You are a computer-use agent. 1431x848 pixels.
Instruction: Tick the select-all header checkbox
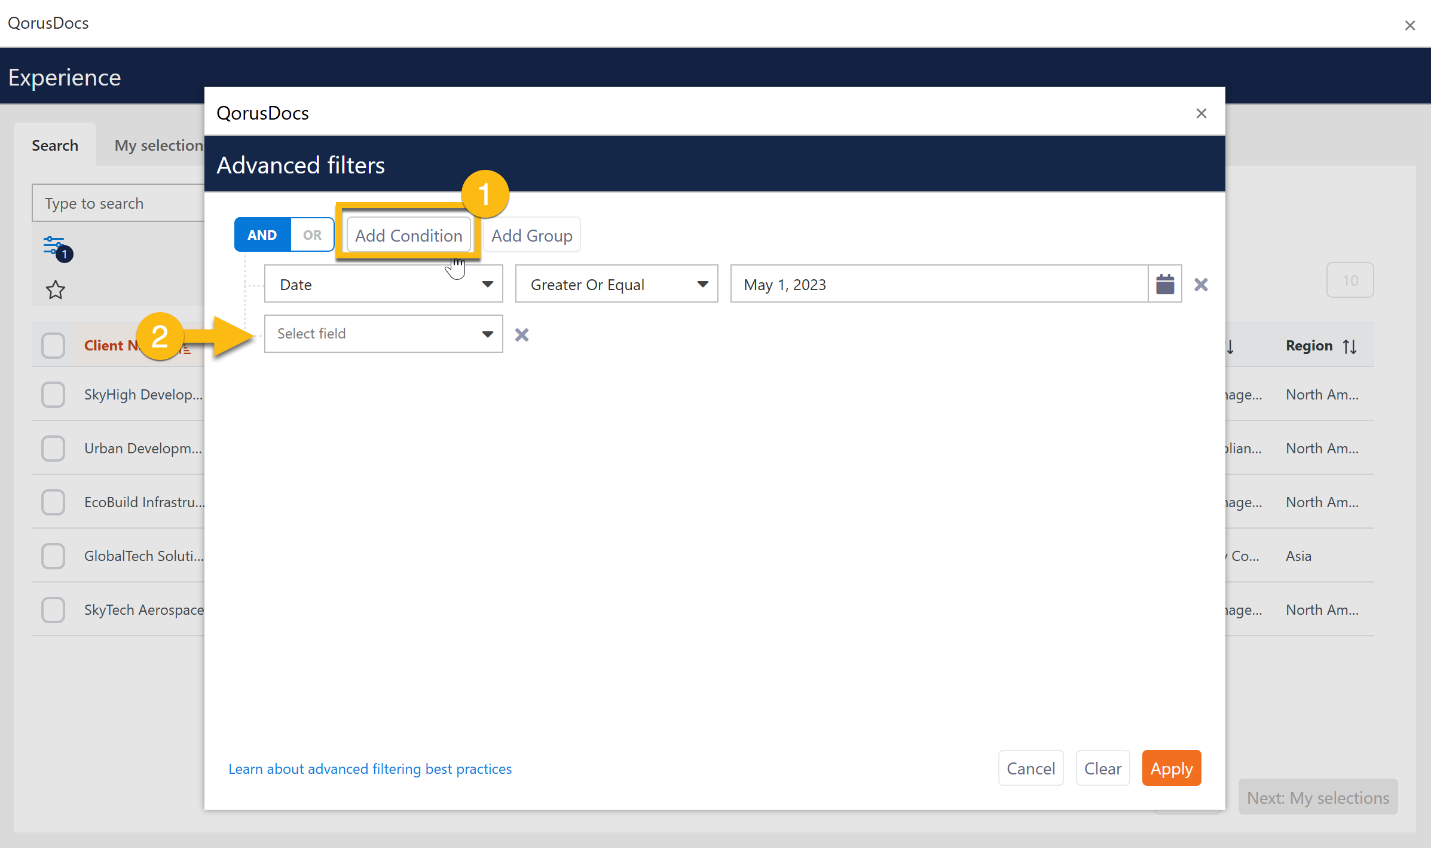click(53, 346)
